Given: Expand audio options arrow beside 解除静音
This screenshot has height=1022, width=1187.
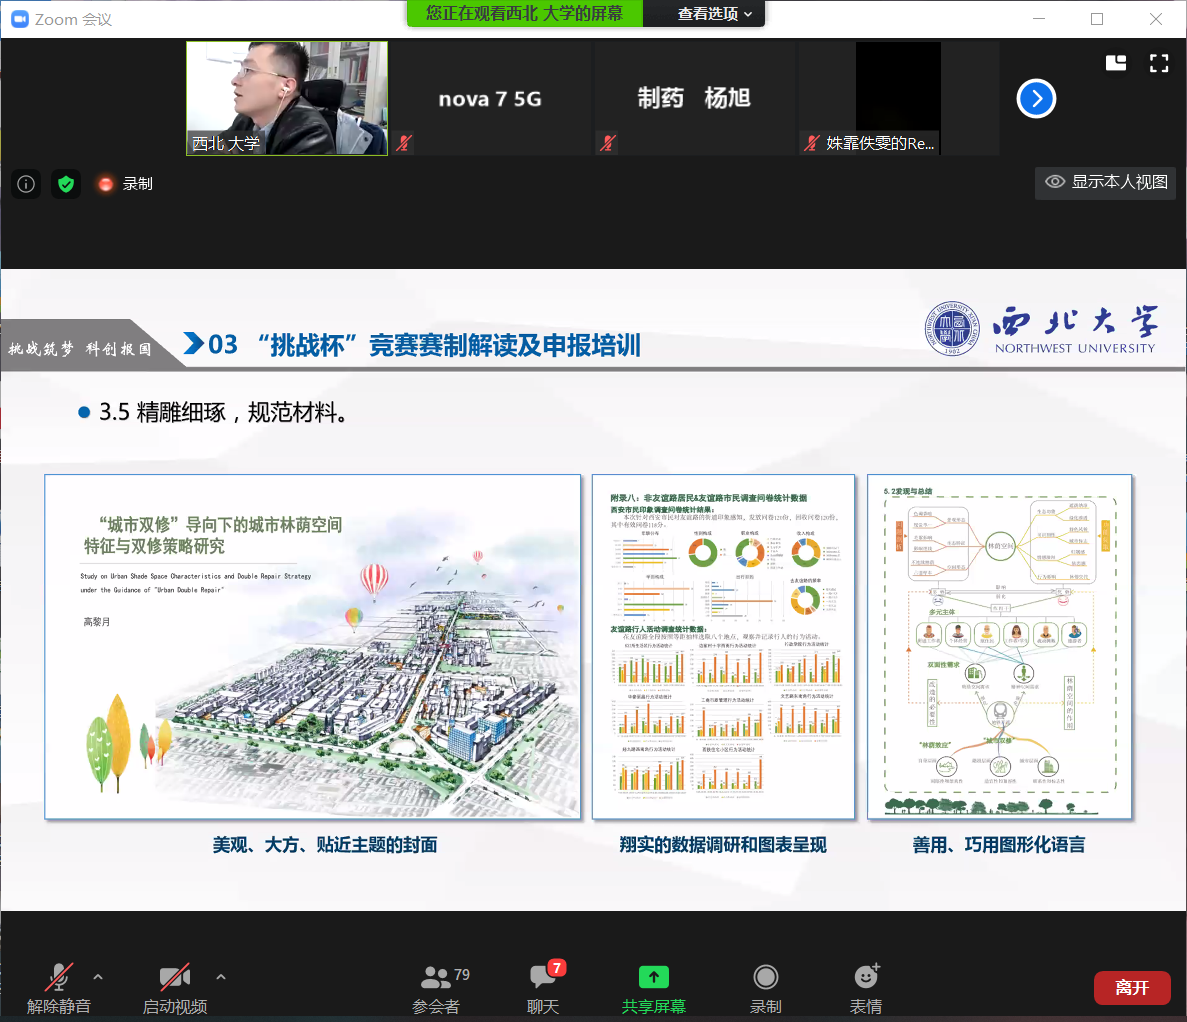Looking at the screenshot, I should click(98, 977).
